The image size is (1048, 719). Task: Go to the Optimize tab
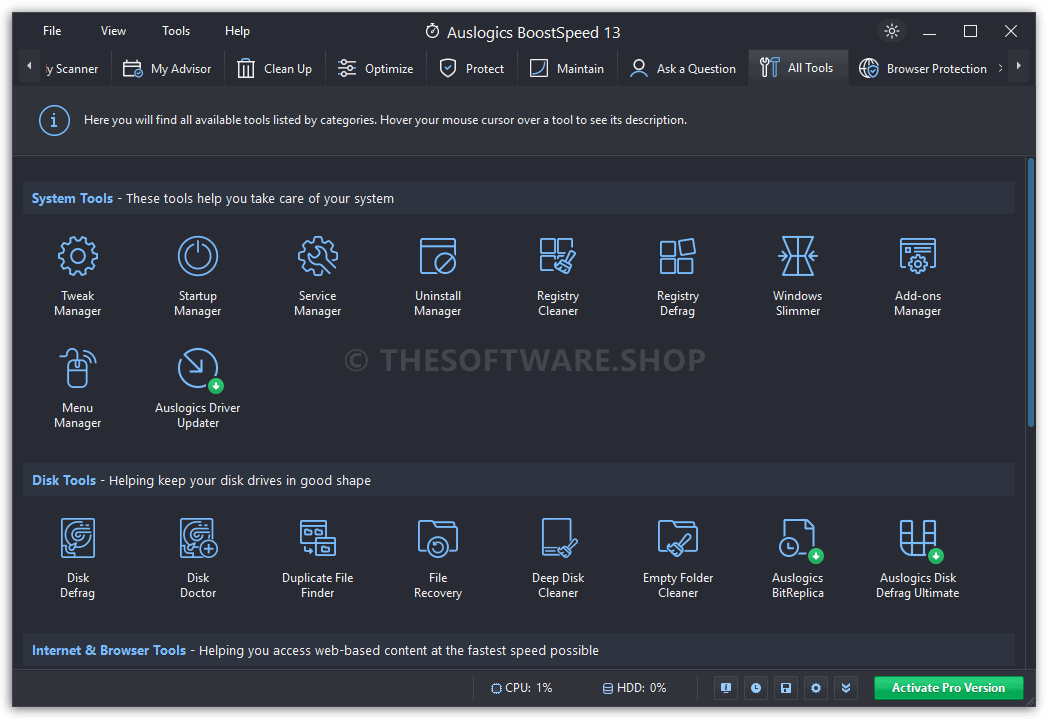click(376, 69)
